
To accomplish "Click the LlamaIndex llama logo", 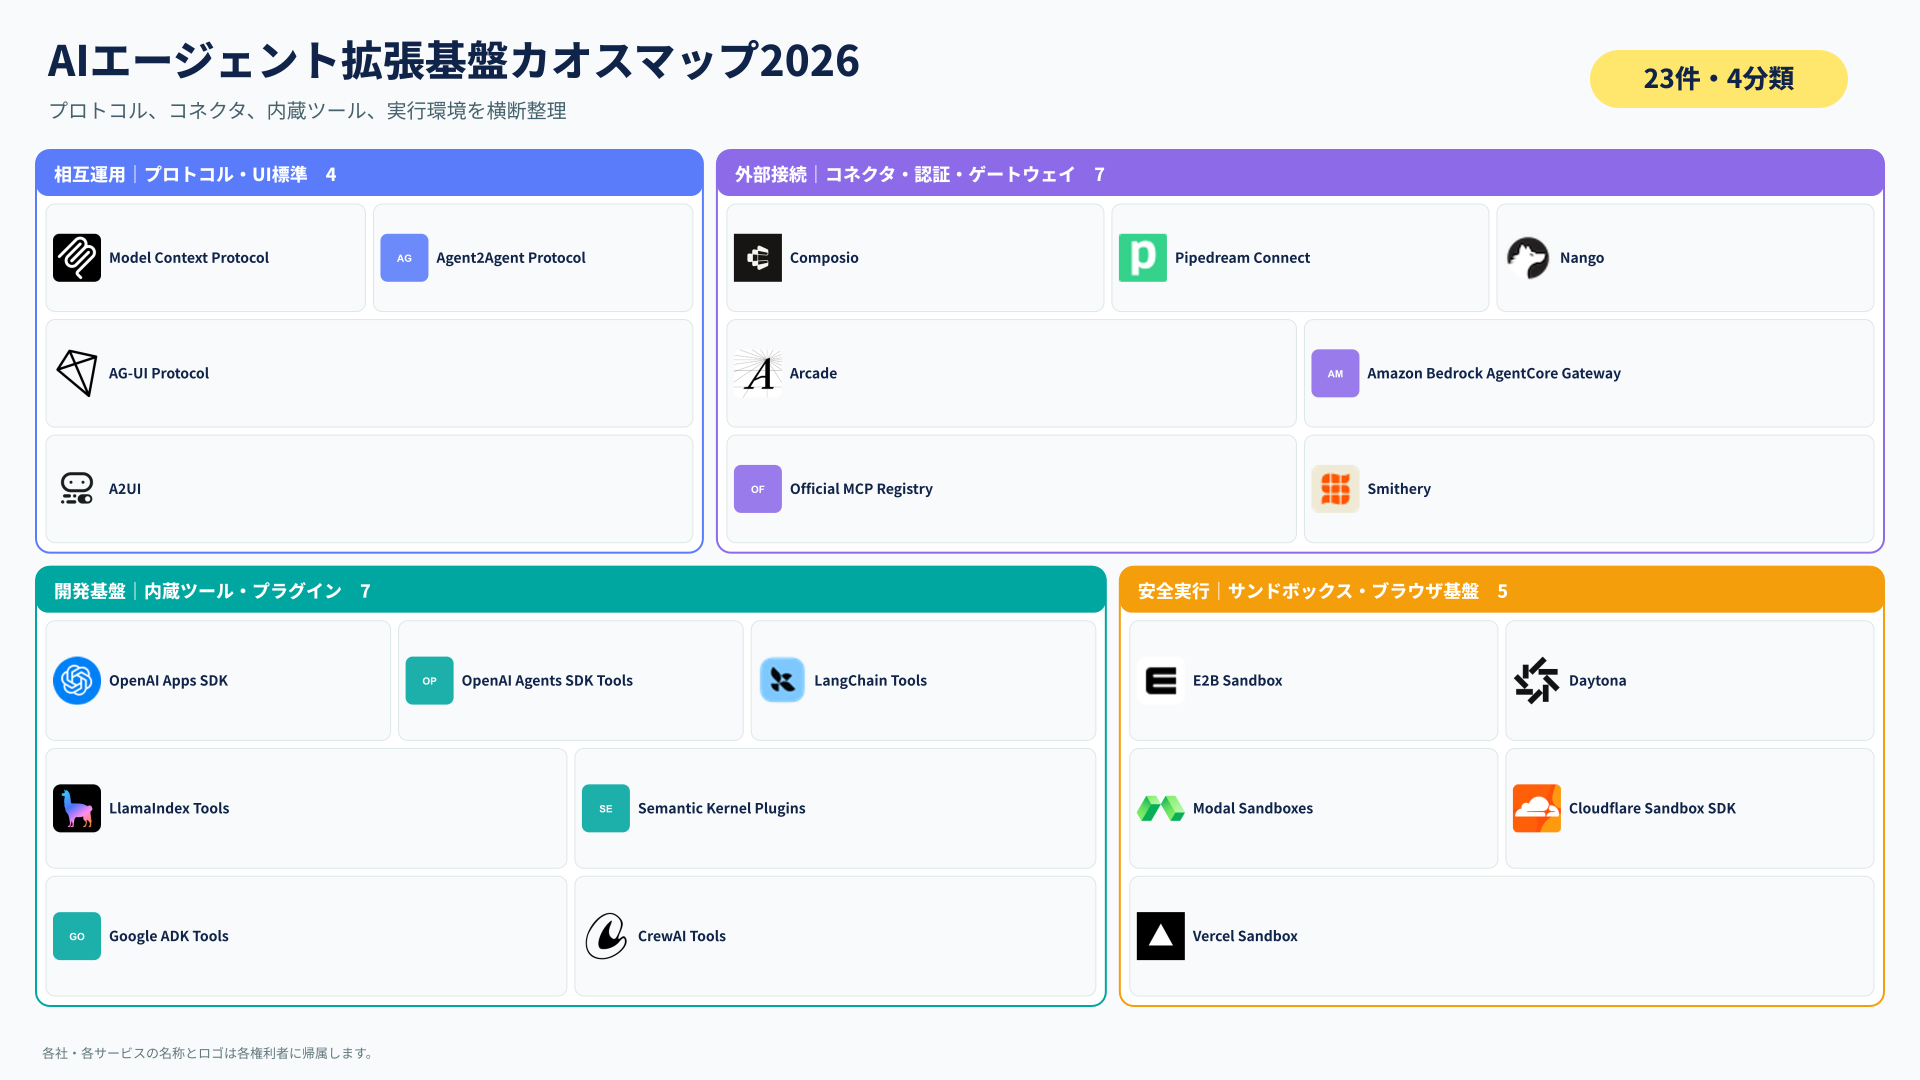I will pyautogui.click(x=77, y=808).
